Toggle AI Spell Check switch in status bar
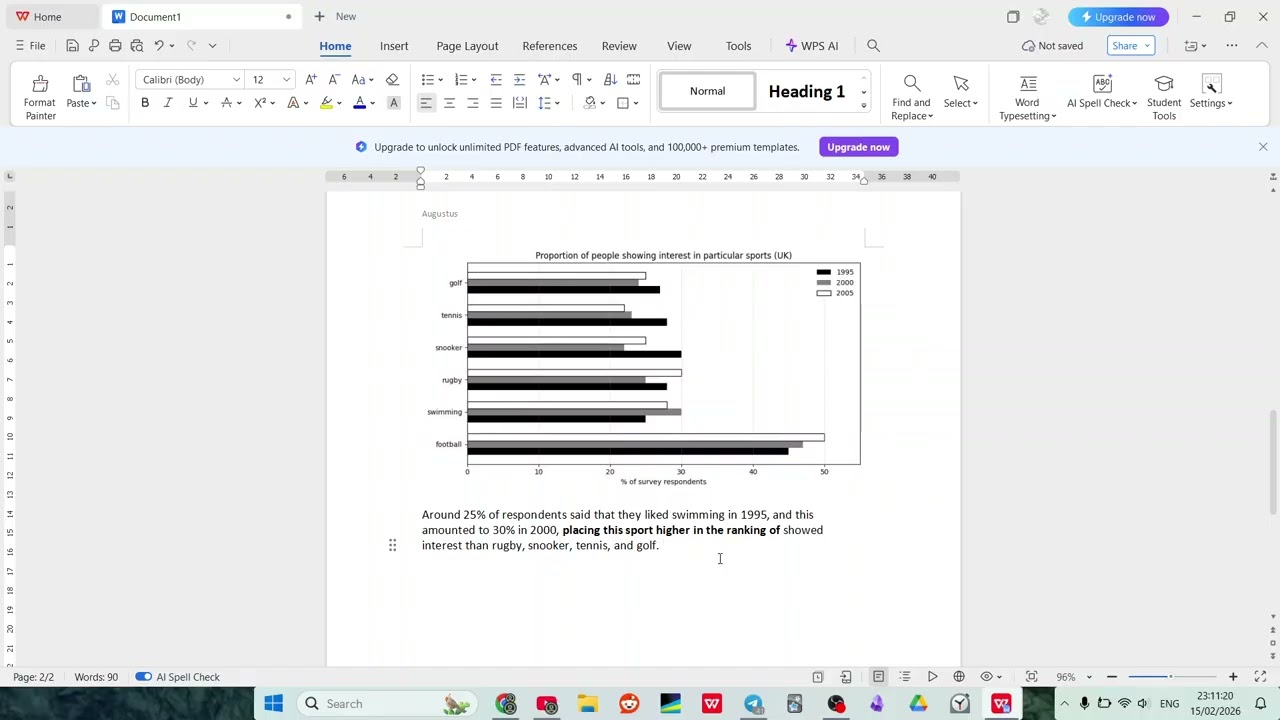The height and width of the screenshot is (720, 1280). click(143, 677)
